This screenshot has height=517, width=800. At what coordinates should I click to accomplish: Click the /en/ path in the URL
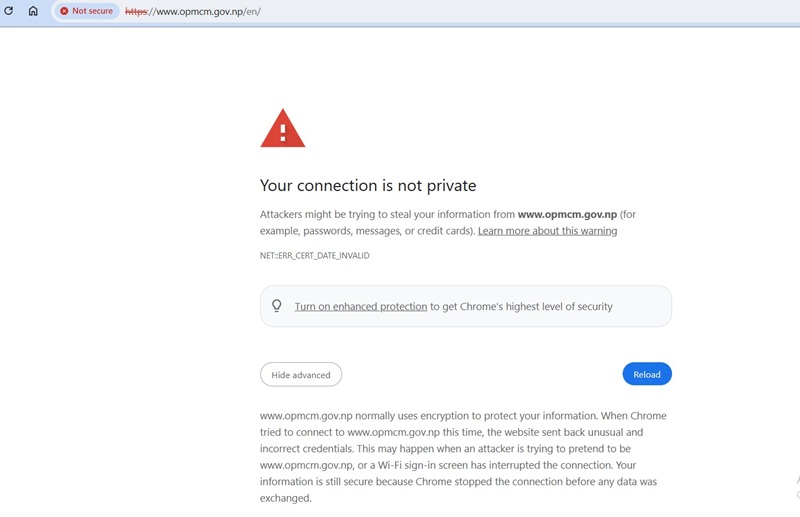tap(253, 11)
